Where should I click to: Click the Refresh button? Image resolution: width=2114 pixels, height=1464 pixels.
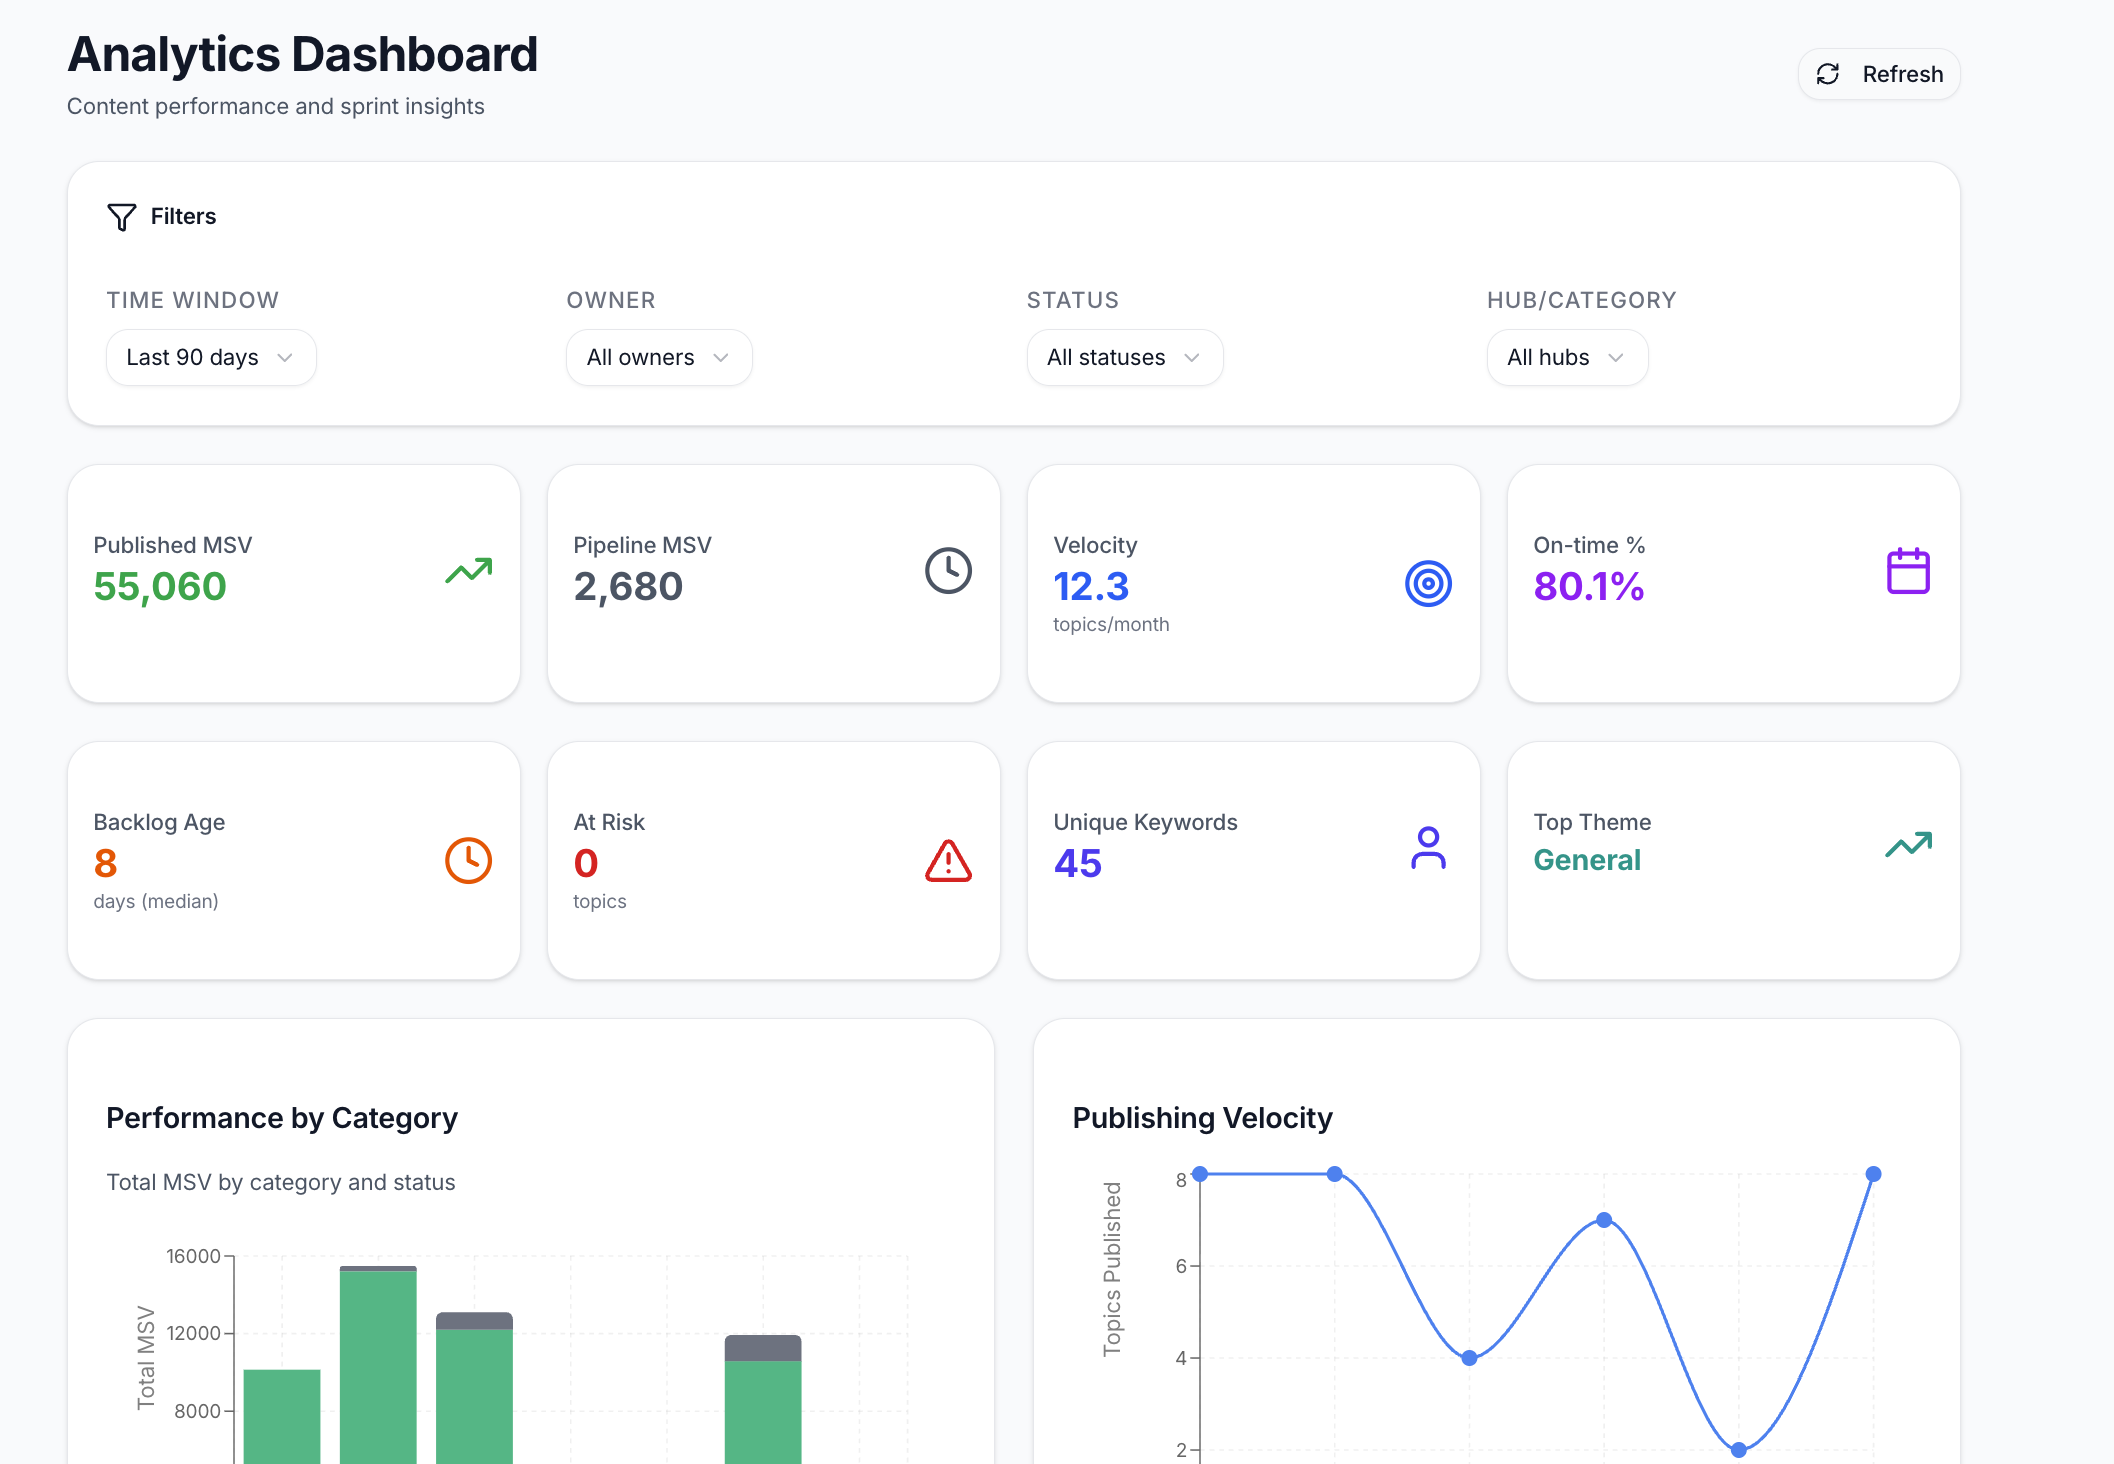click(x=1878, y=73)
